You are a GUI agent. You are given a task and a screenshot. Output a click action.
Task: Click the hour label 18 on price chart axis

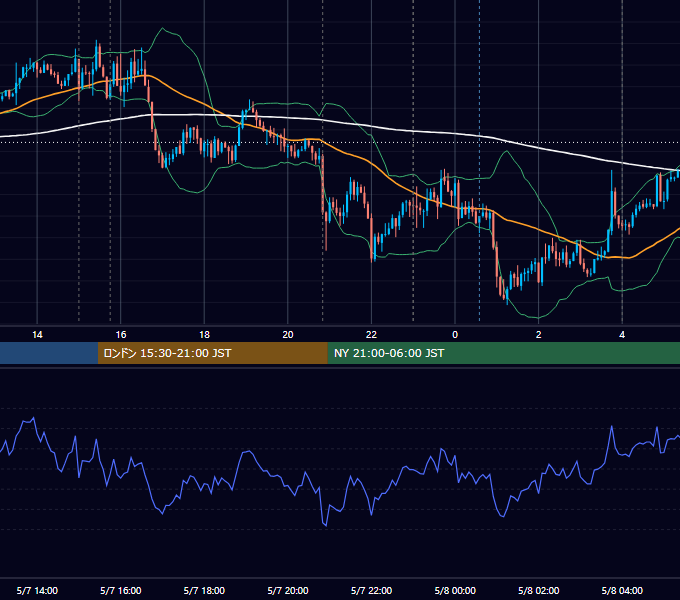click(204, 335)
